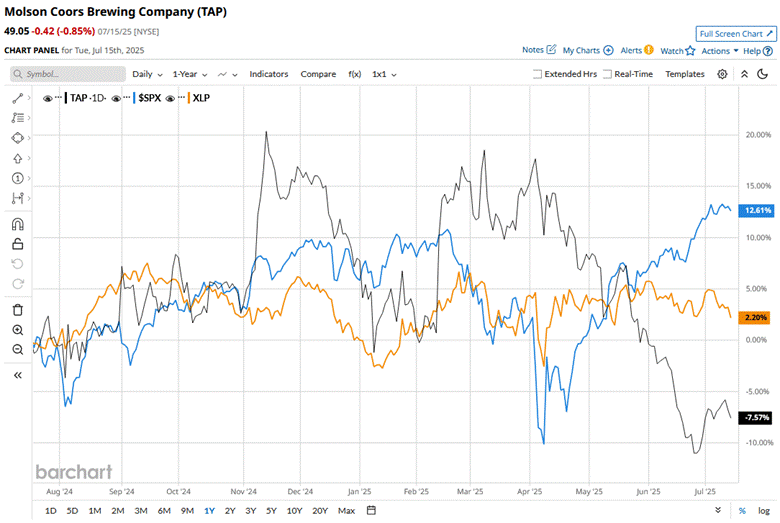
Task: Open the Indicators menu
Action: tap(269, 74)
